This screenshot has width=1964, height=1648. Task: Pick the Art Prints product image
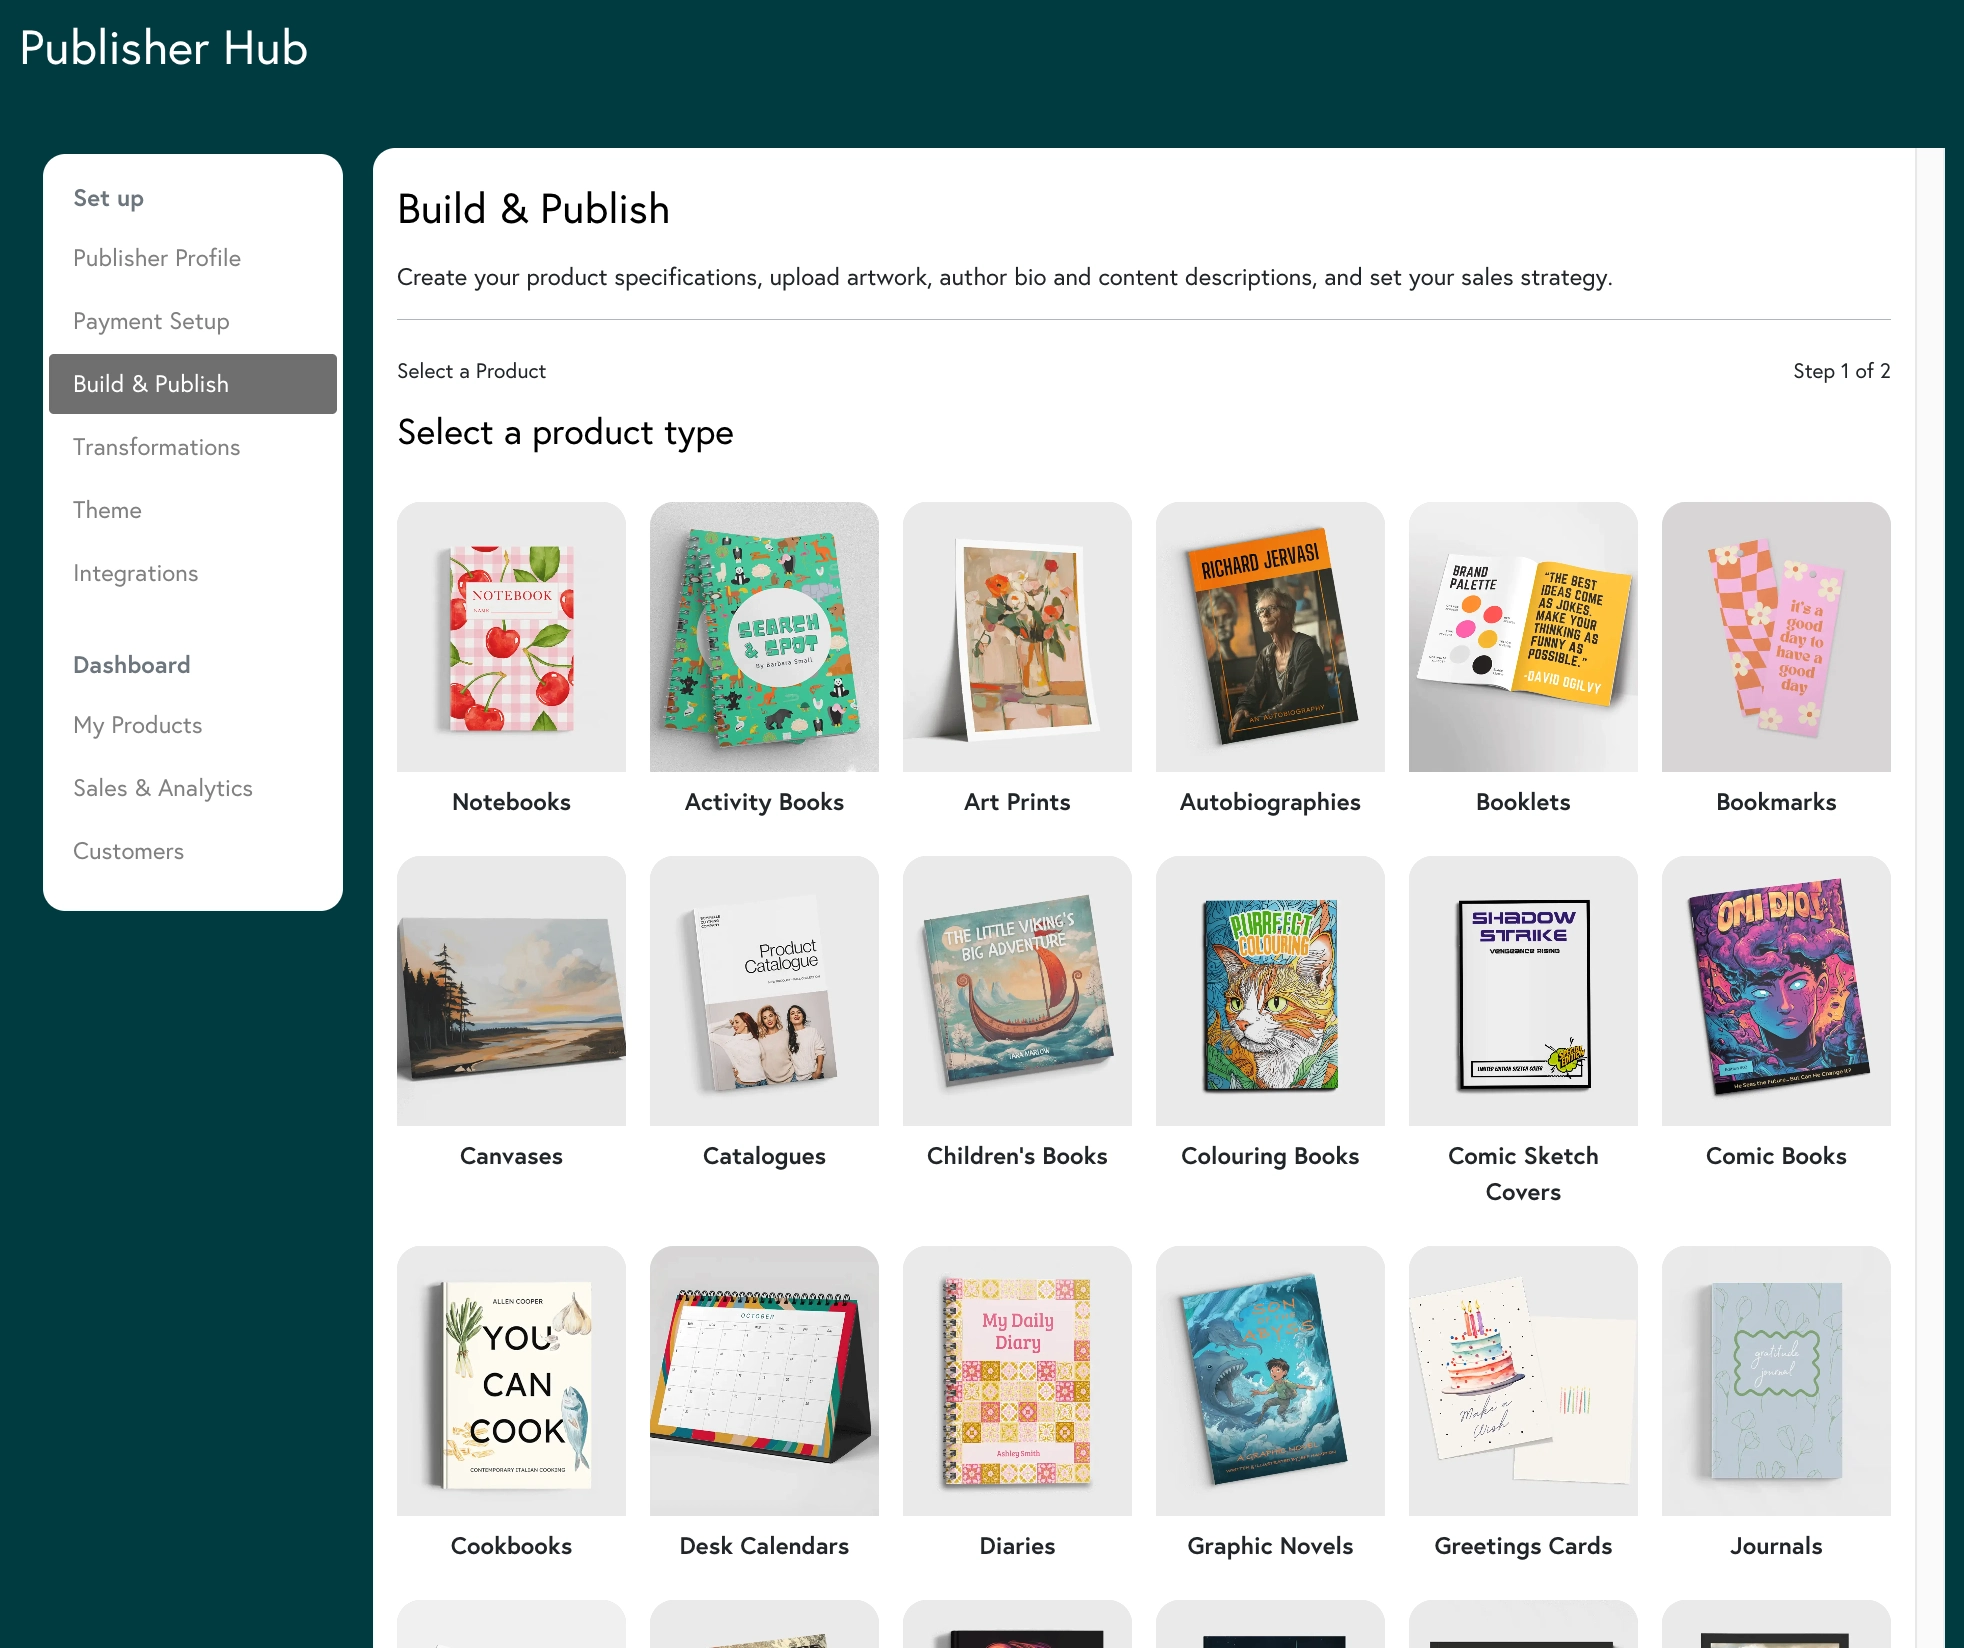(1017, 637)
